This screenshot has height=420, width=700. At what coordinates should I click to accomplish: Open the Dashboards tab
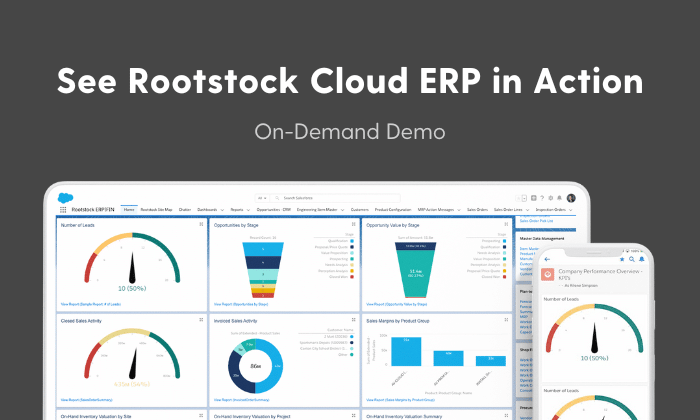[x=207, y=209]
